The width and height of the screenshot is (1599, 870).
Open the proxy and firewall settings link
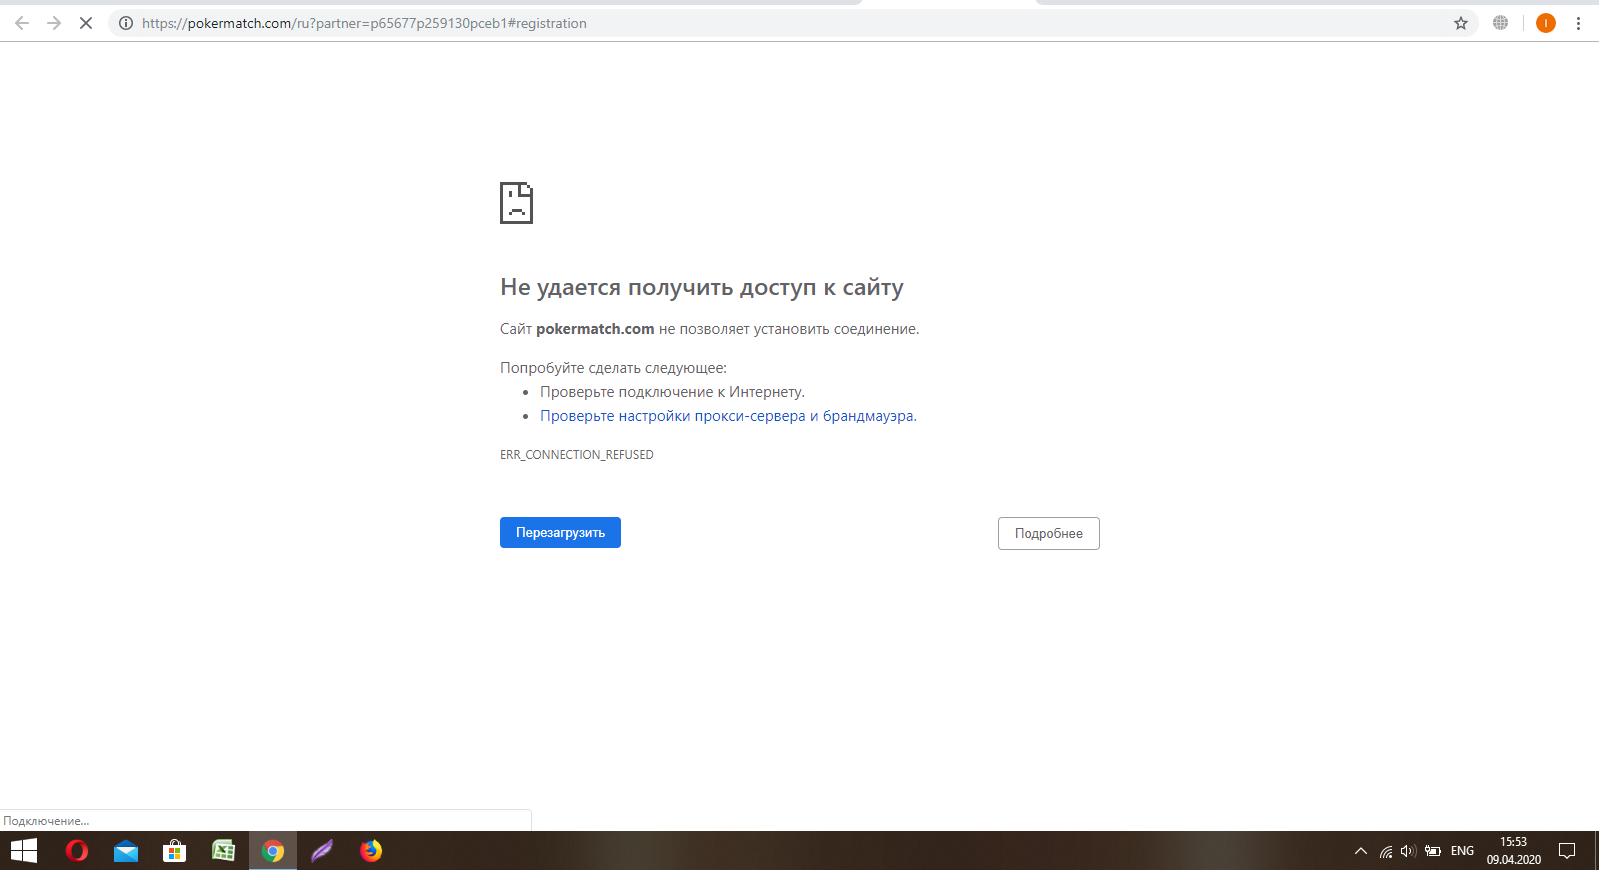(727, 416)
